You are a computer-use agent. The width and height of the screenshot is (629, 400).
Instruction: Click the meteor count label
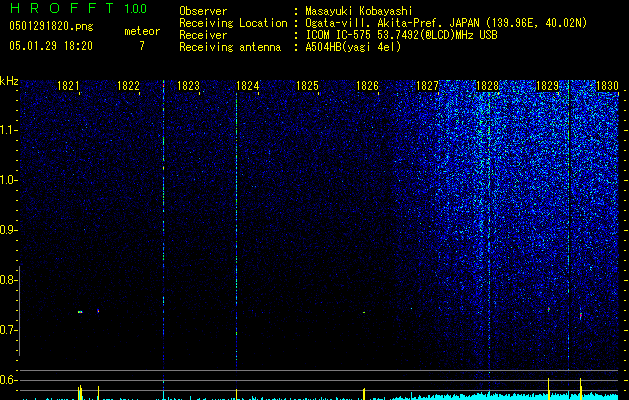pos(142,31)
